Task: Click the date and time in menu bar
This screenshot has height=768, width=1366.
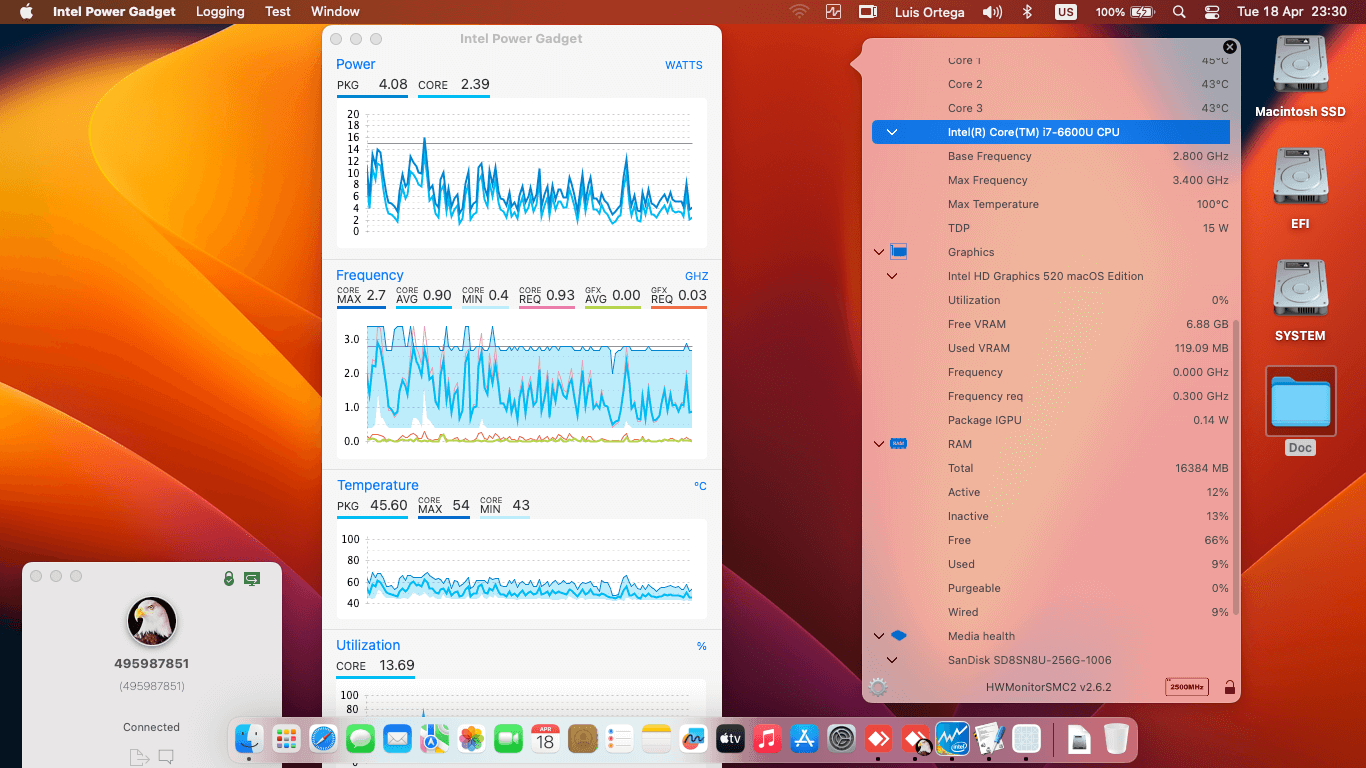Action: coord(1292,12)
